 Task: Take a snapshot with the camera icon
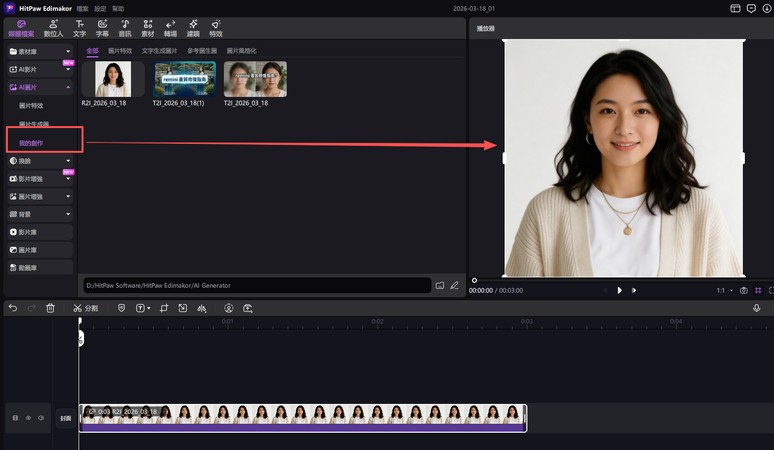point(743,290)
